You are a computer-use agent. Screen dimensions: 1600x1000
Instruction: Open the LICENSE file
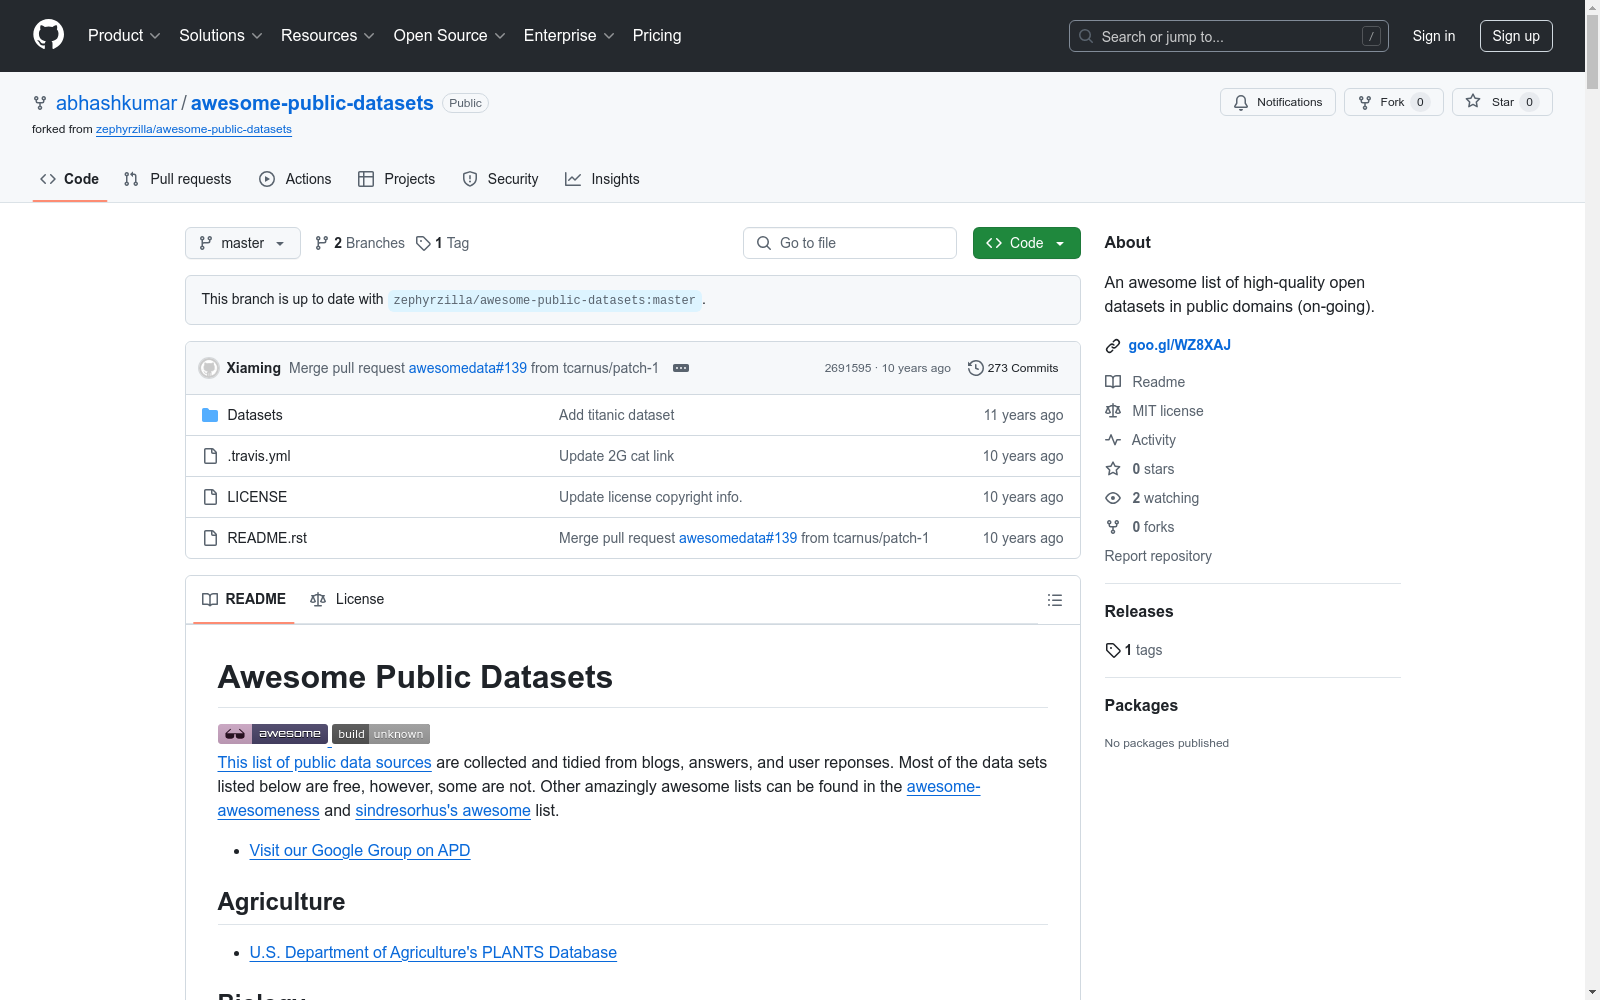tap(257, 497)
